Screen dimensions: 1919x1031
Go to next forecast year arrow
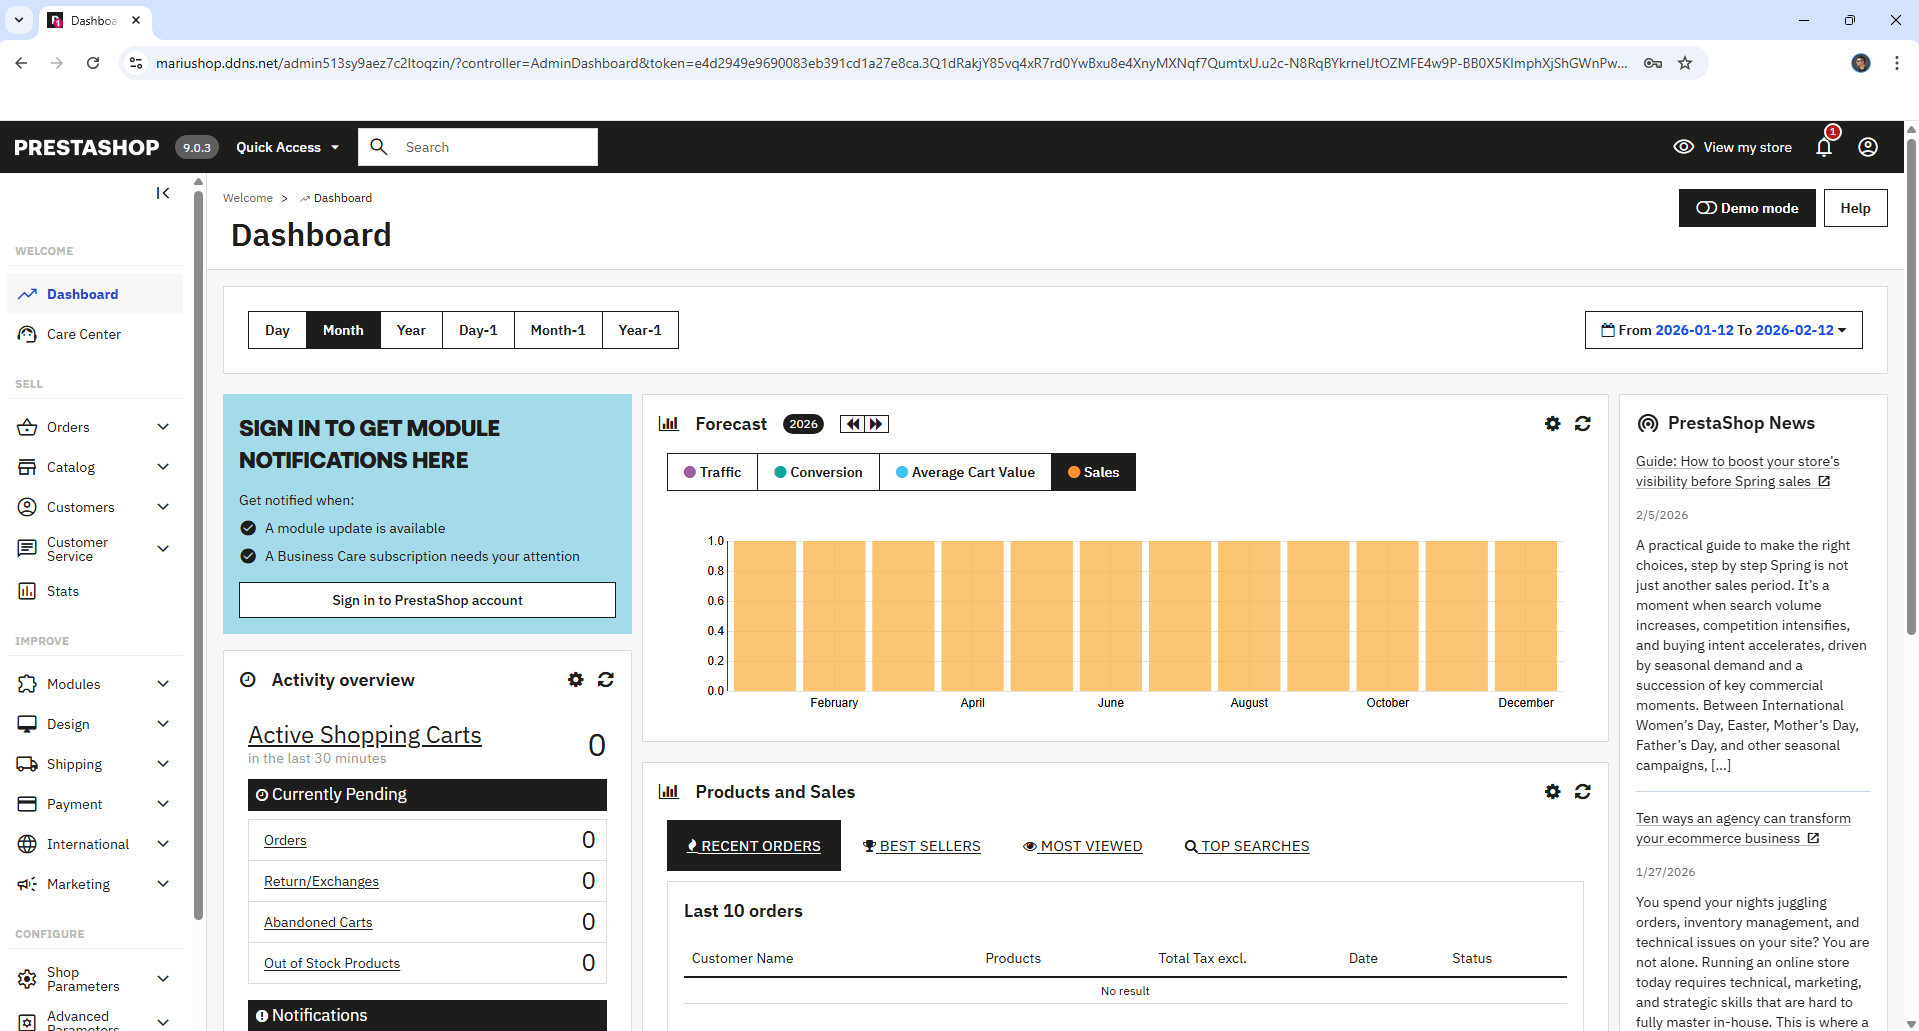[x=876, y=424]
